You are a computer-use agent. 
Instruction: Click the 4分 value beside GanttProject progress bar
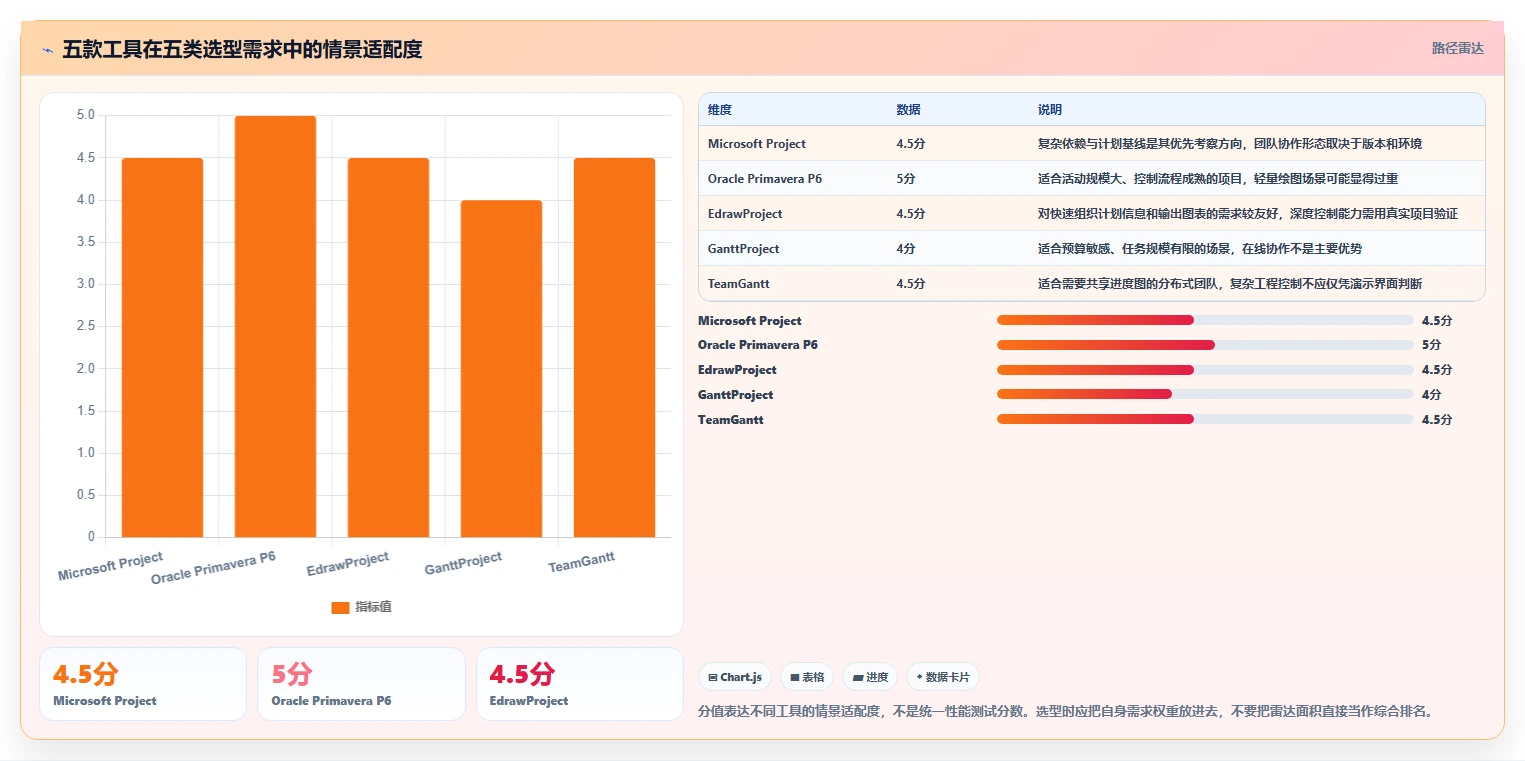click(1431, 395)
